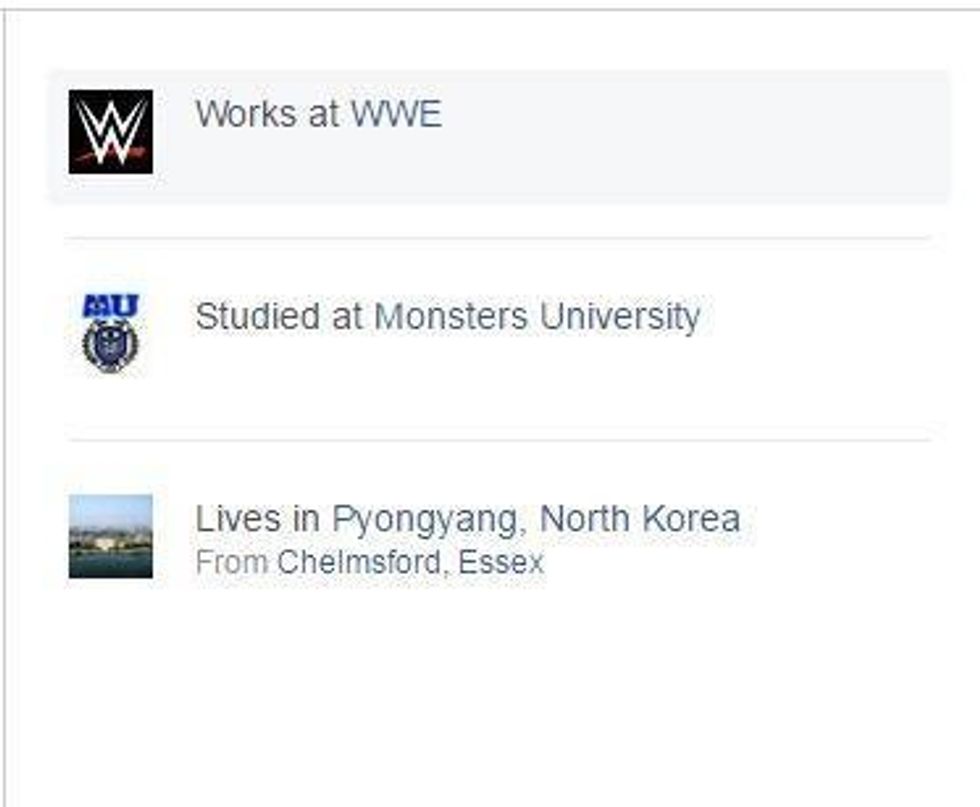Viewport: 980px width, 807px height.
Task: Click the word "Monsters" in the education entry
Action: [451, 317]
